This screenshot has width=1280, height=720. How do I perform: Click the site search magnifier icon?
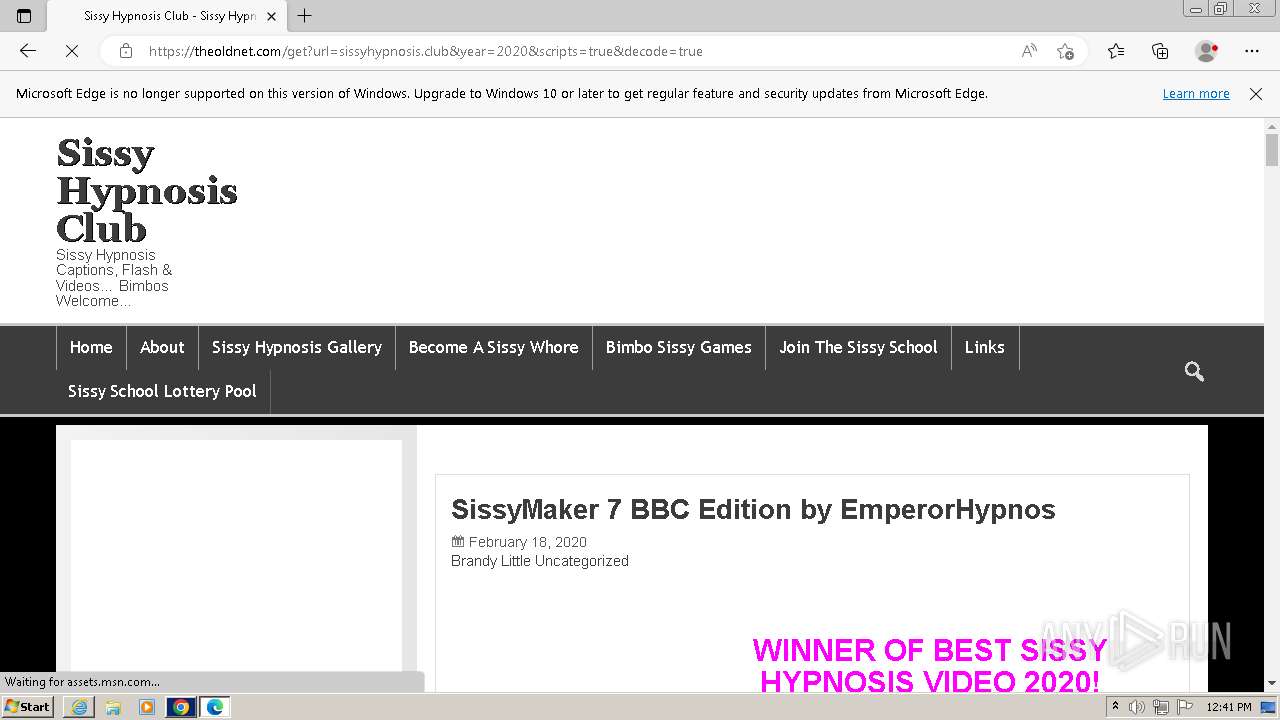click(1194, 371)
